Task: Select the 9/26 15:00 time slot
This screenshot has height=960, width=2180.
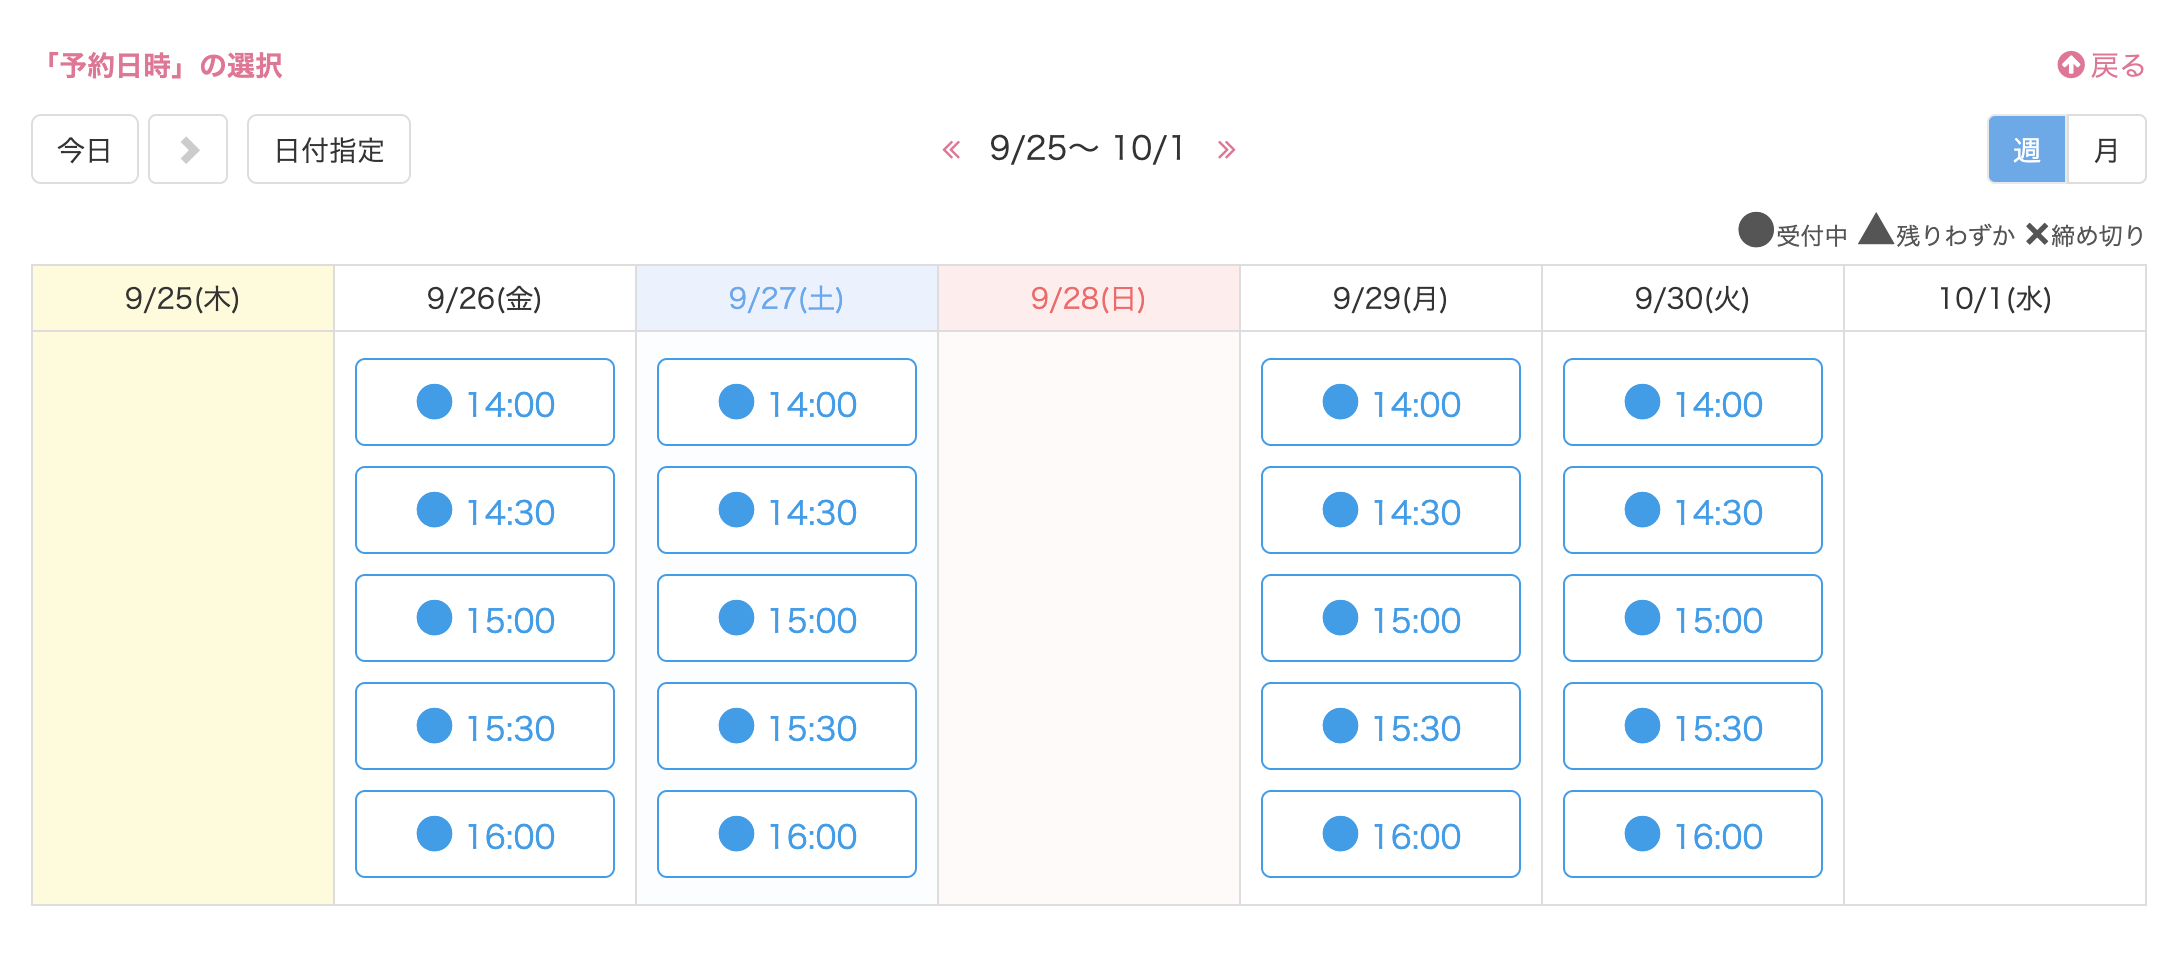Action: 485,618
